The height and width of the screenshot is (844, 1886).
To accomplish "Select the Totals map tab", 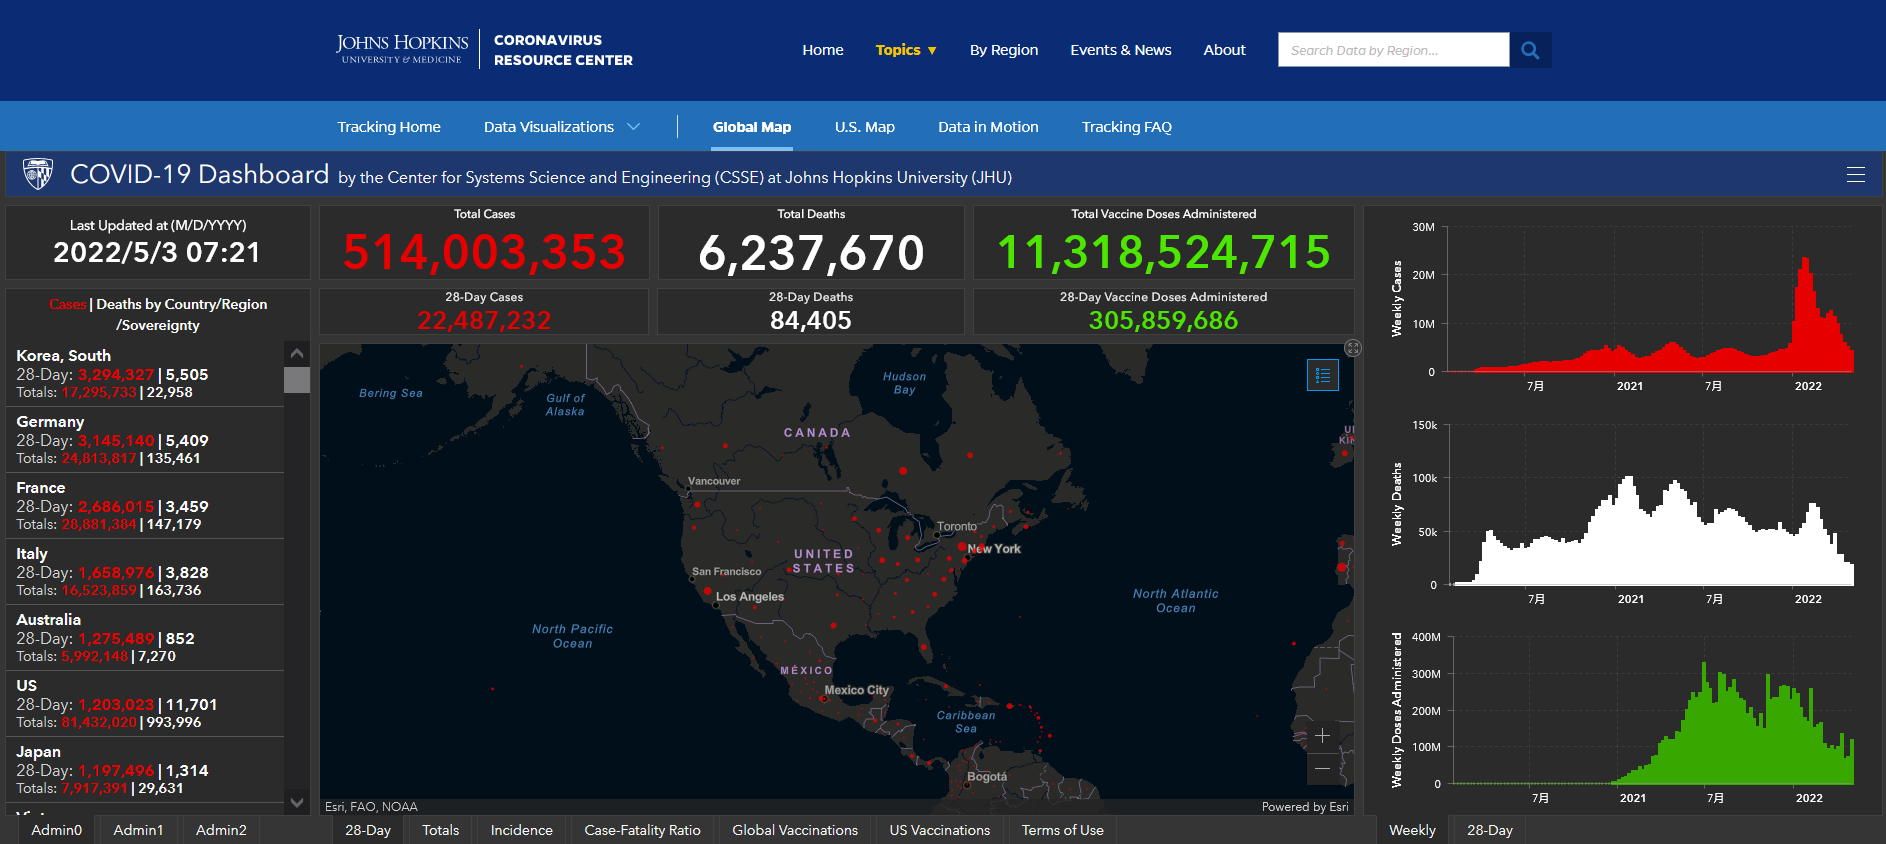I will (441, 830).
